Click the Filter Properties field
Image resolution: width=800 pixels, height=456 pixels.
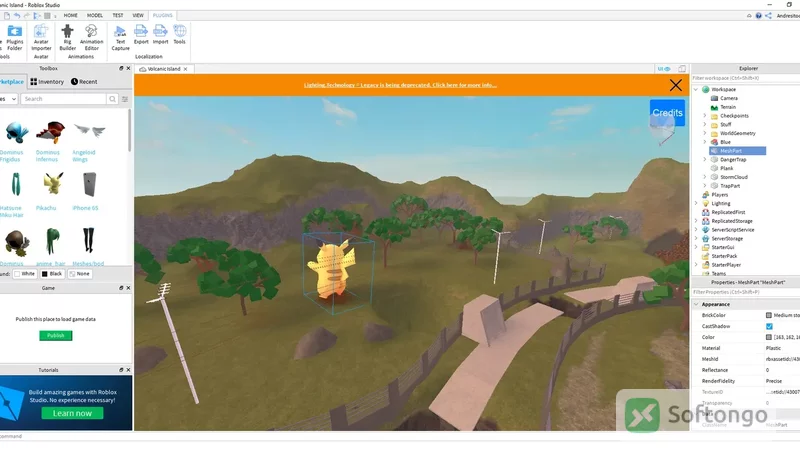coord(745,292)
